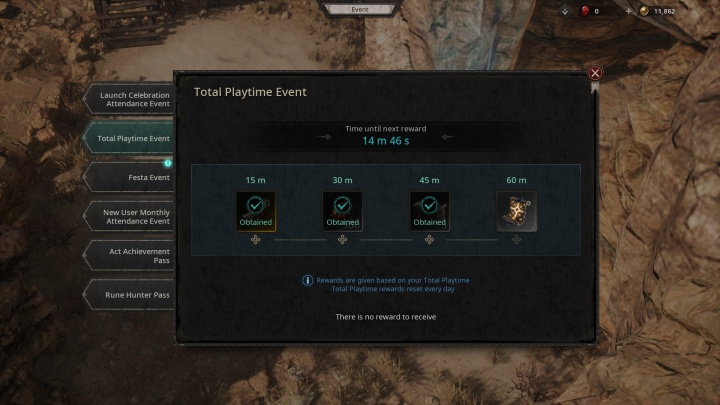
Task: Close the Total Playtime Event window
Action: pyautogui.click(x=595, y=73)
